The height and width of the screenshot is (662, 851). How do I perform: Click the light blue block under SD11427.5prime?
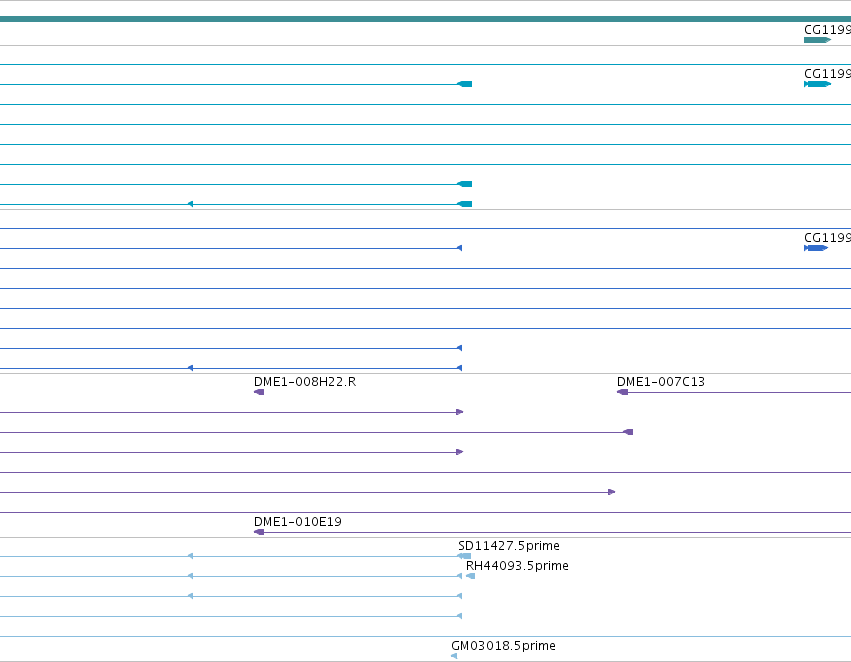[x=465, y=556]
